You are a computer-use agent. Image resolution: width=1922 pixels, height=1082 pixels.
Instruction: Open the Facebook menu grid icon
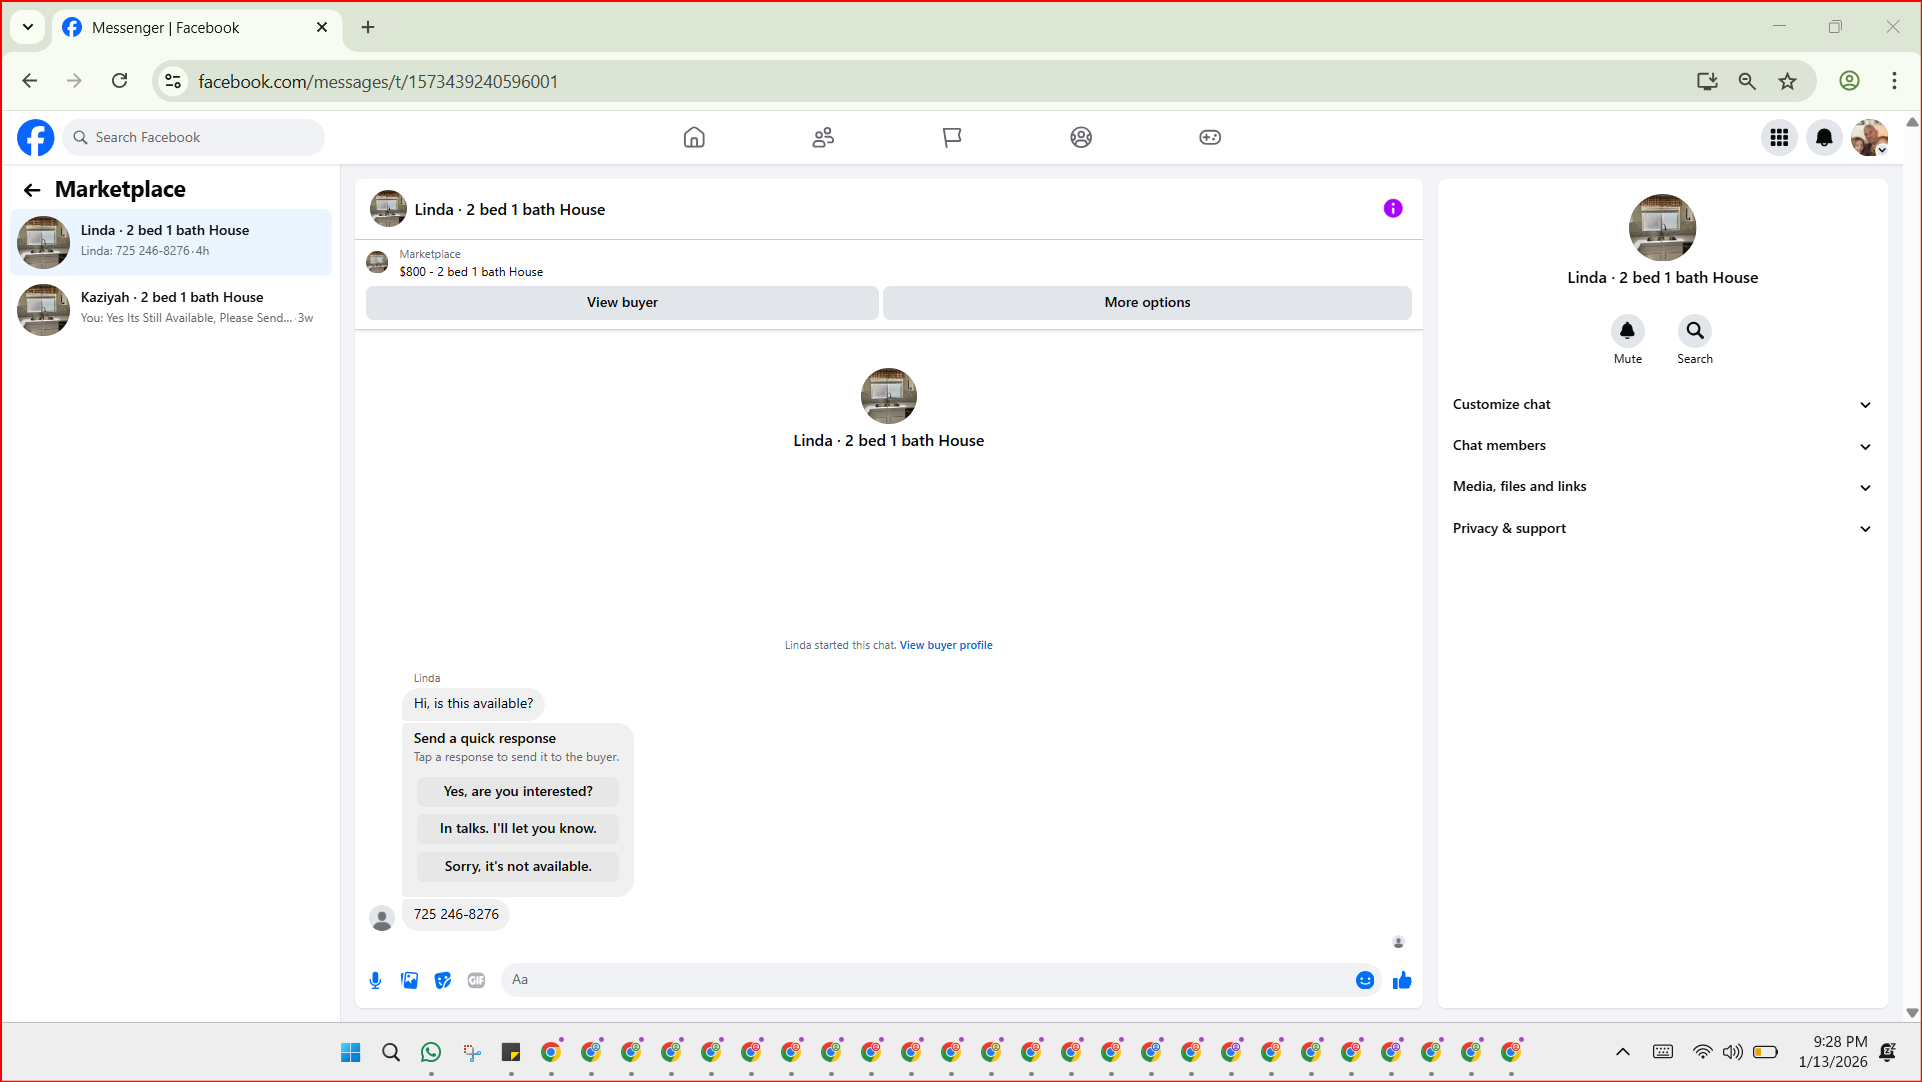1779,137
